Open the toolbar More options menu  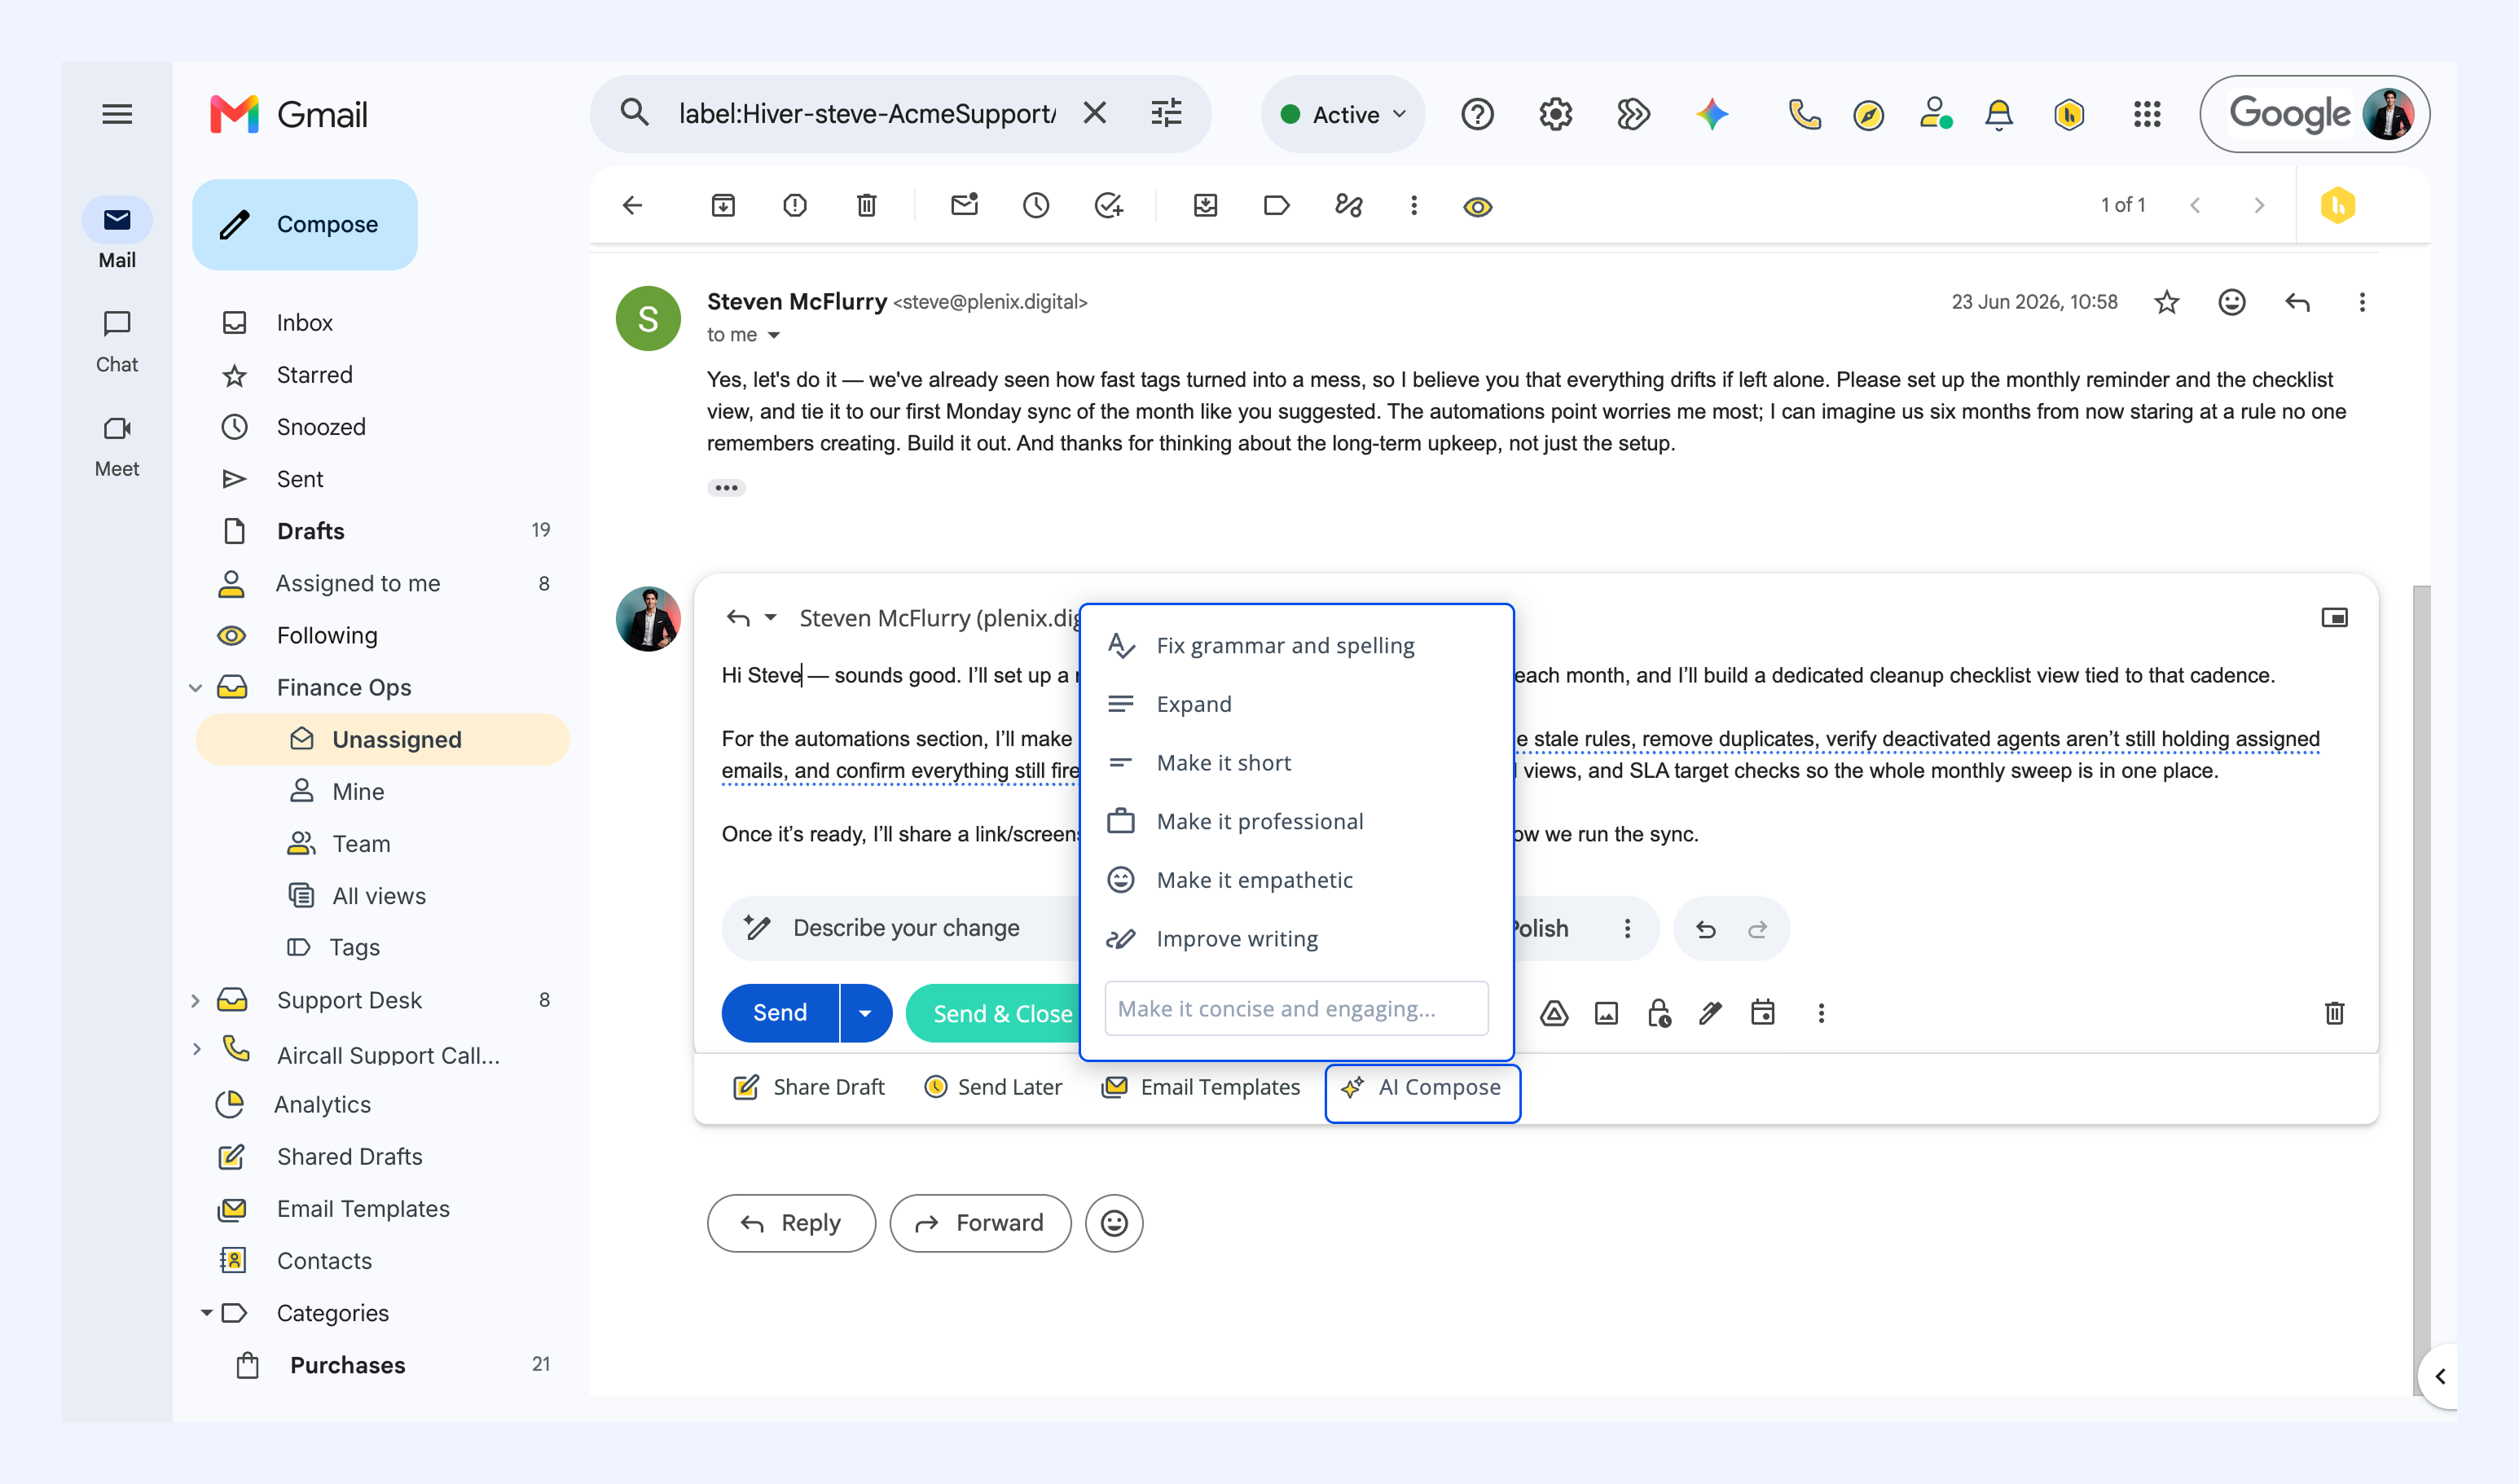coord(1414,205)
